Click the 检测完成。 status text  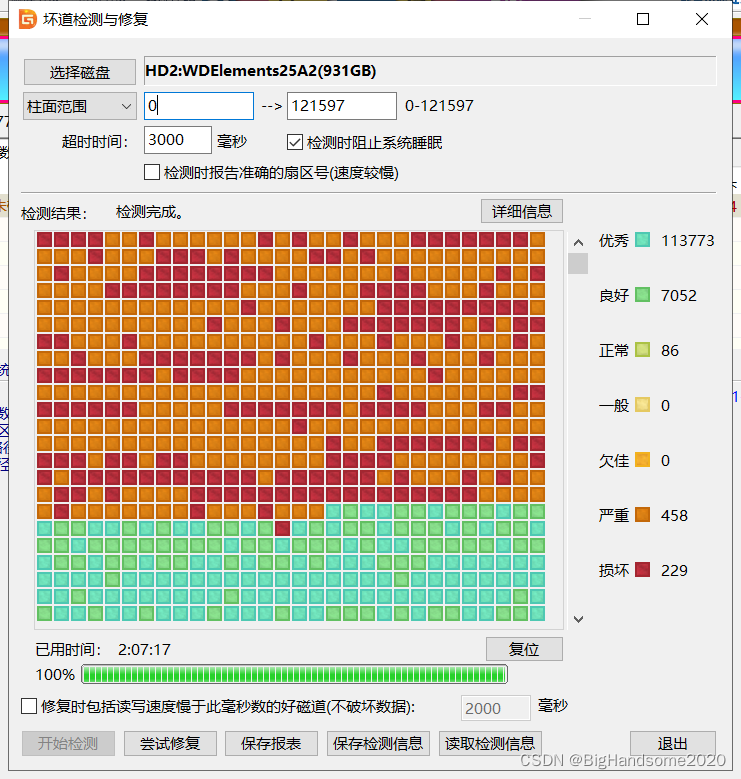[150, 212]
